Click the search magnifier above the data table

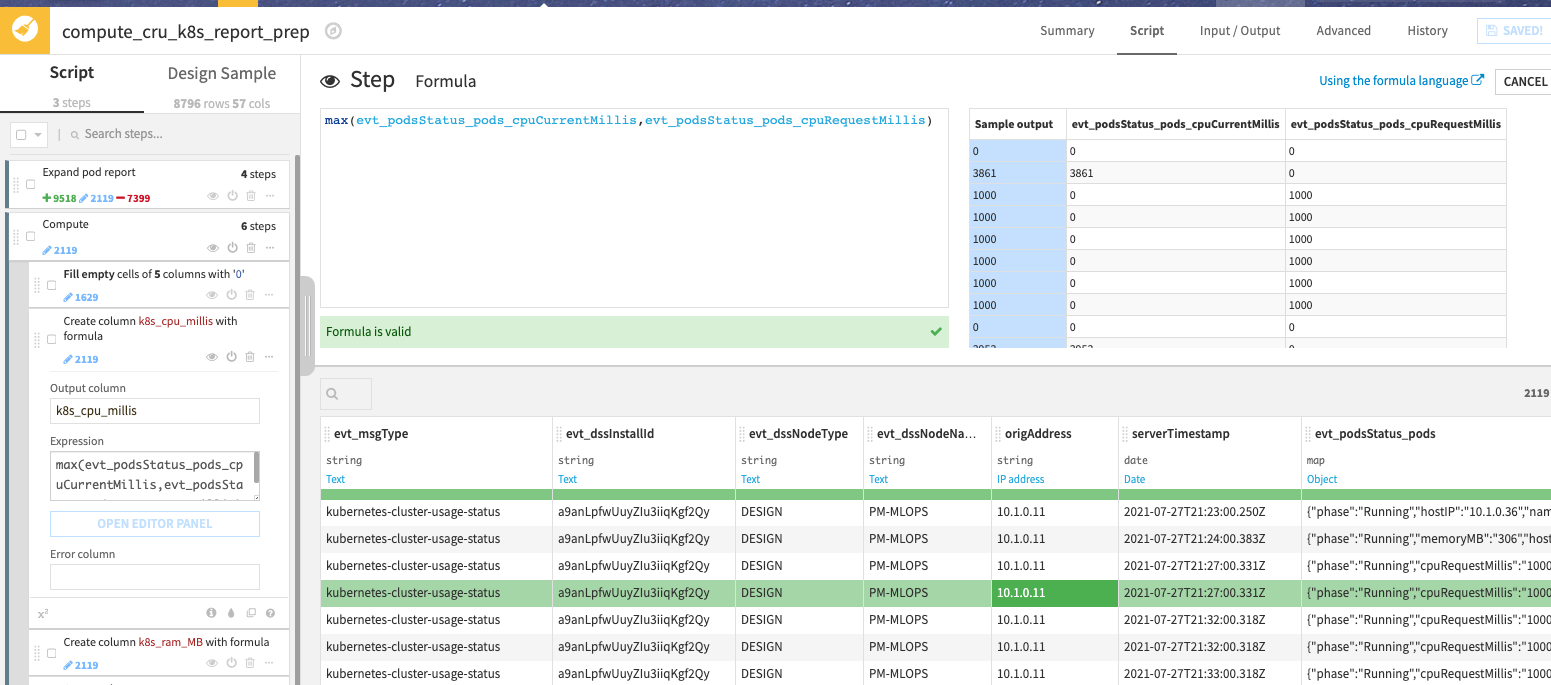[332, 394]
